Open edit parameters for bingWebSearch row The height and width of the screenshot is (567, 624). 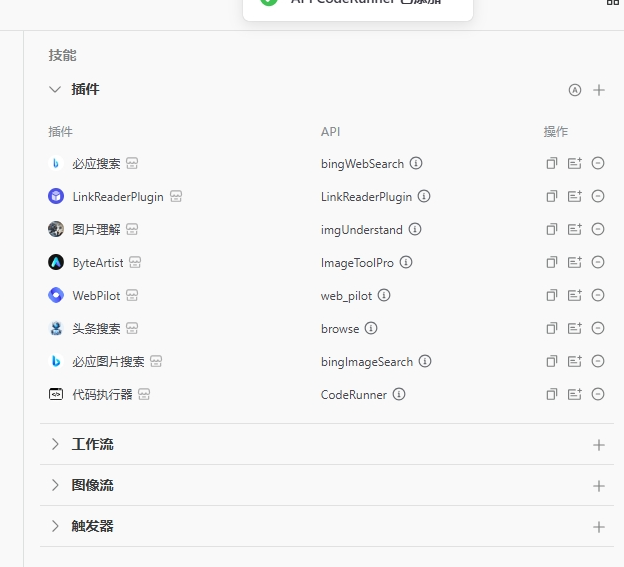pos(575,163)
